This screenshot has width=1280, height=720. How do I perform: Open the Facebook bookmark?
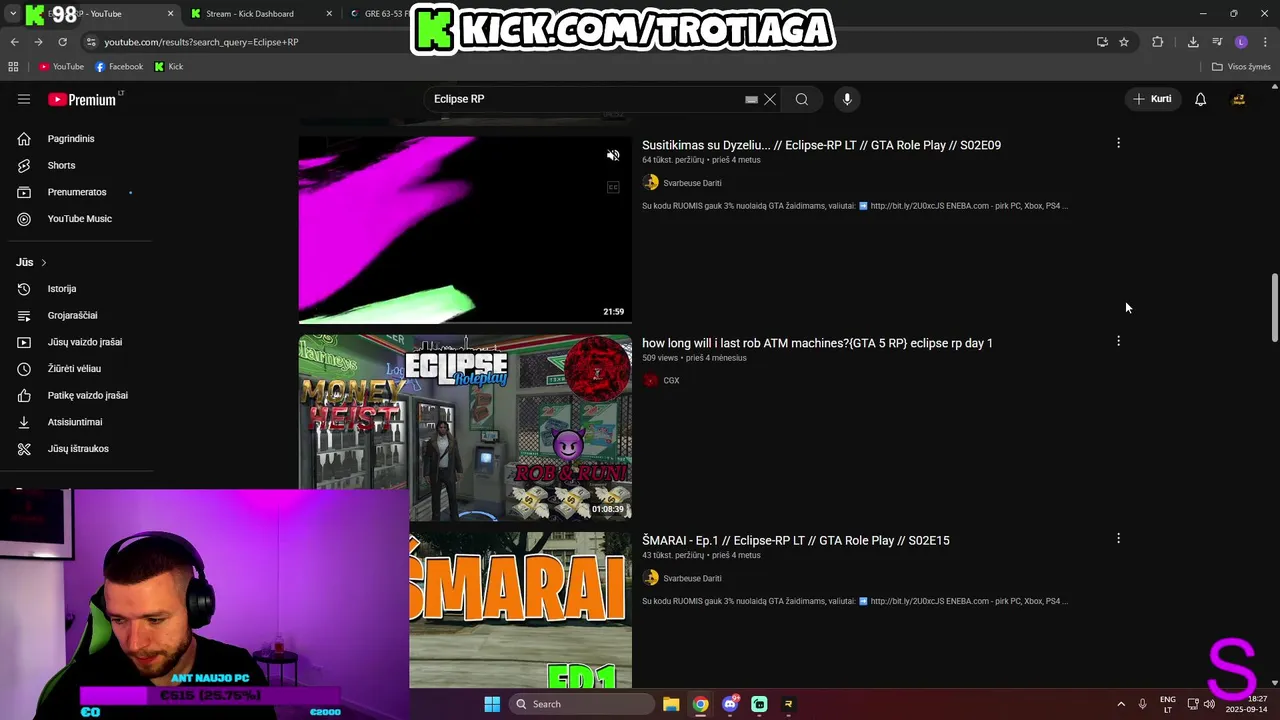click(x=119, y=67)
